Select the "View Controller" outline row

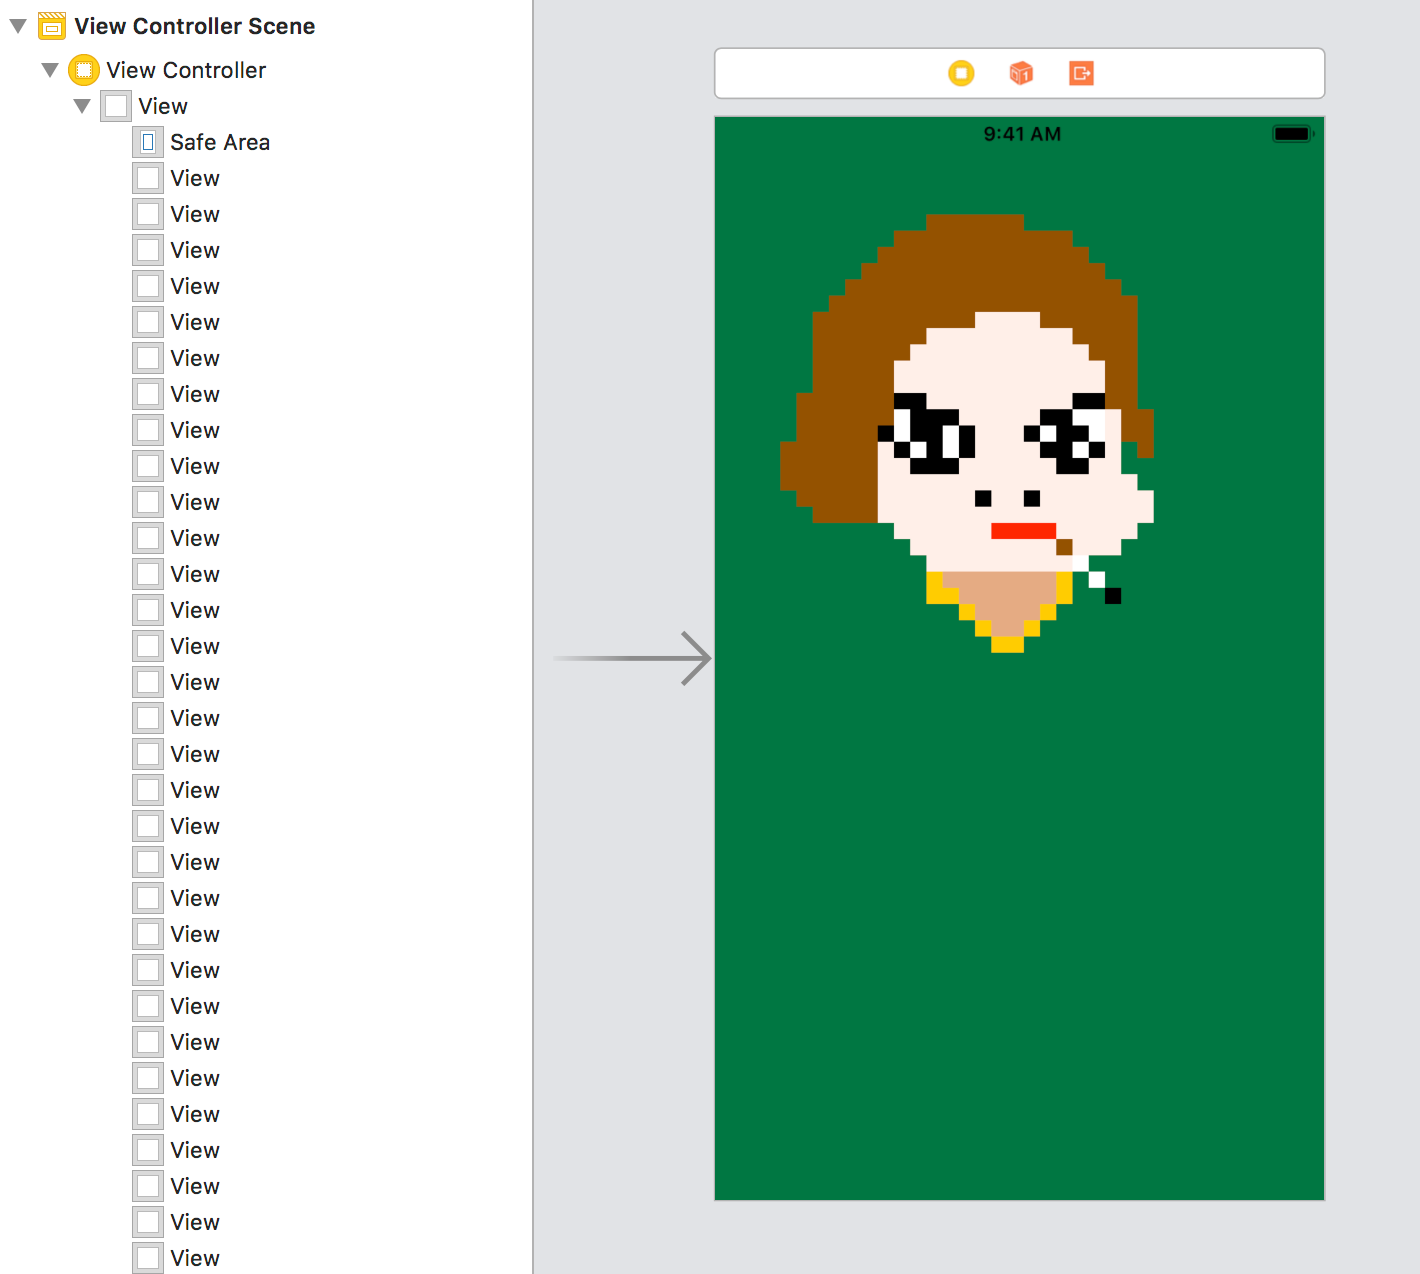click(x=266, y=70)
